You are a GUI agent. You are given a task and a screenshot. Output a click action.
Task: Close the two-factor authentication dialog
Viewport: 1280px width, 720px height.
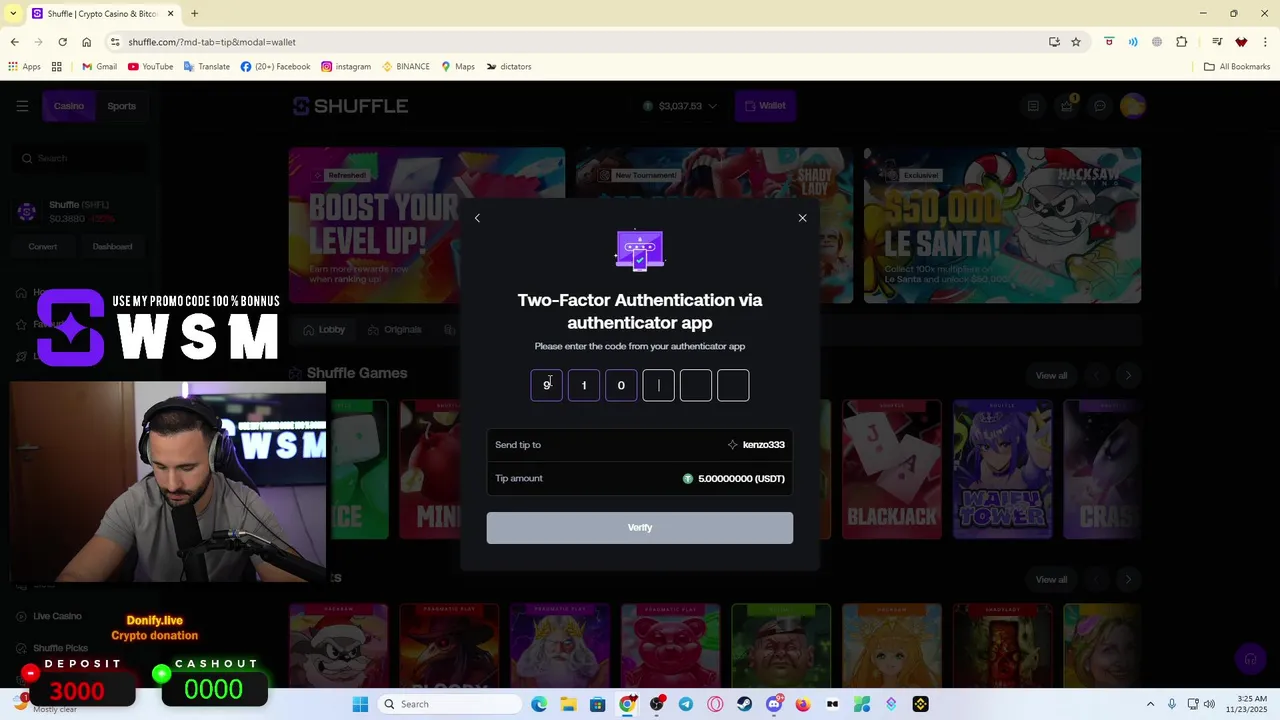pyautogui.click(x=802, y=218)
